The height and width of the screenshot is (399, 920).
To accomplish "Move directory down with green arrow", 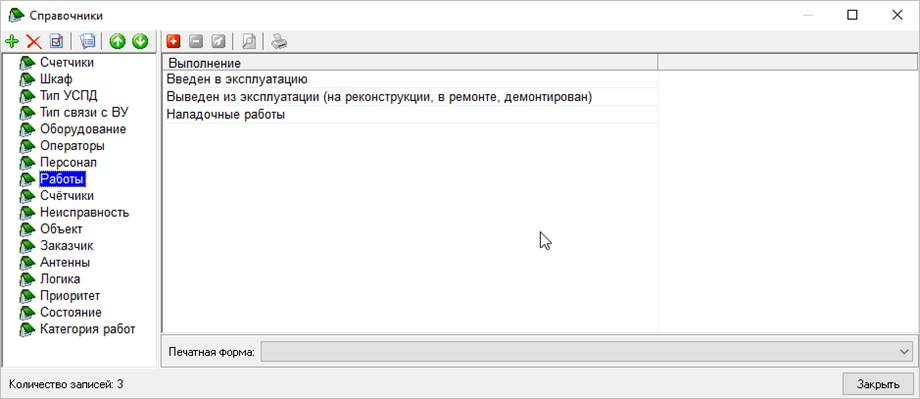I will click(140, 42).
